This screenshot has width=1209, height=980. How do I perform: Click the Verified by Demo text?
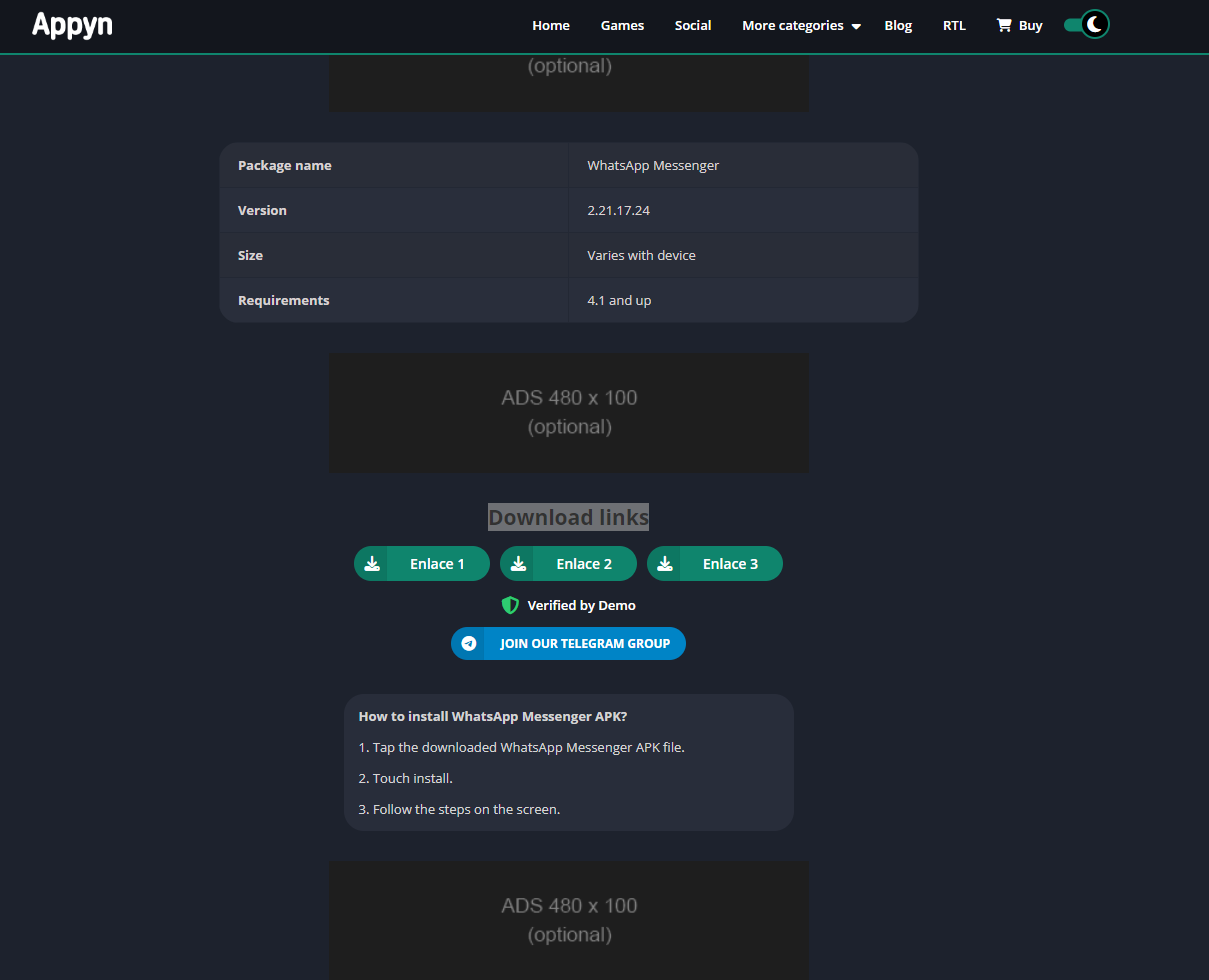(x=582, y=605)
